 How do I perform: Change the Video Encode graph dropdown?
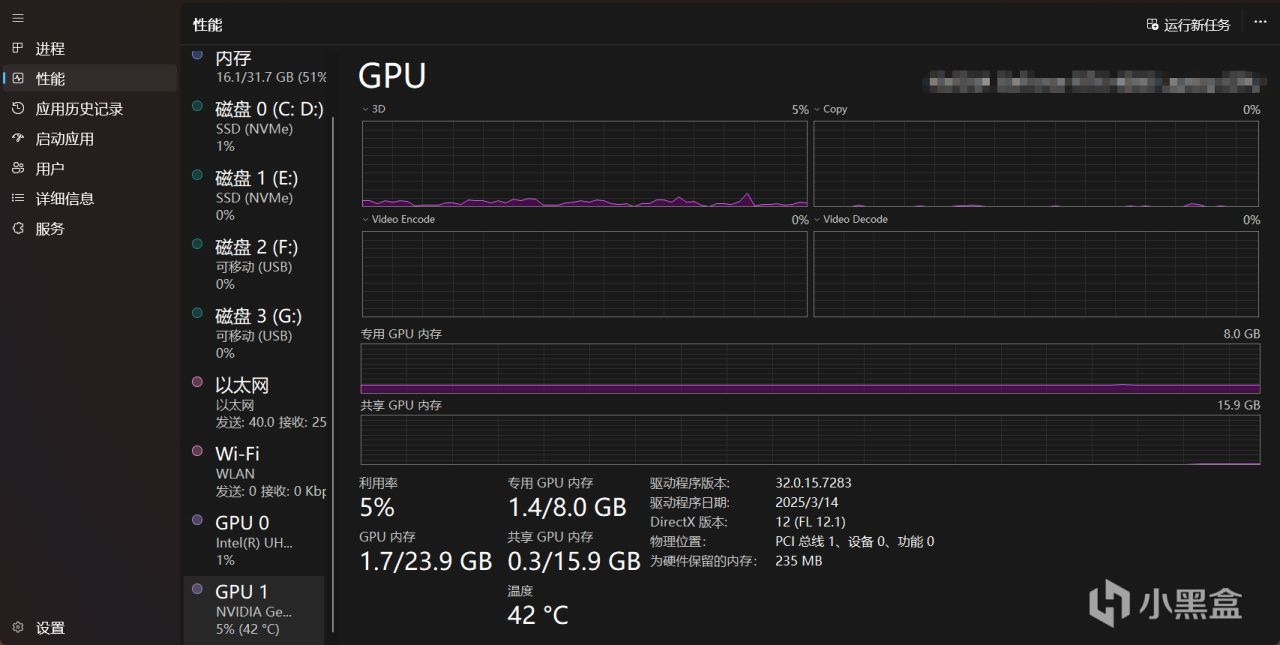coord(365,219)
